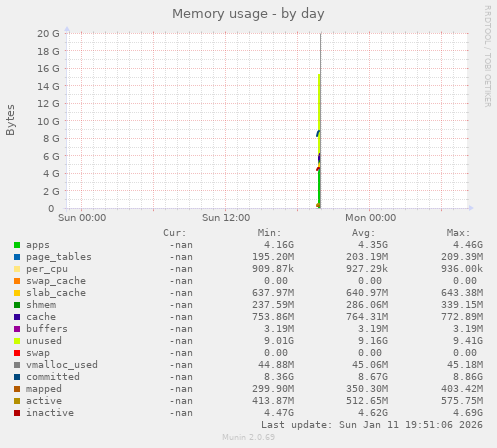Click the 'mapped' legend label
The height and width of the screenshot is (448, 497).
(44, 389)
